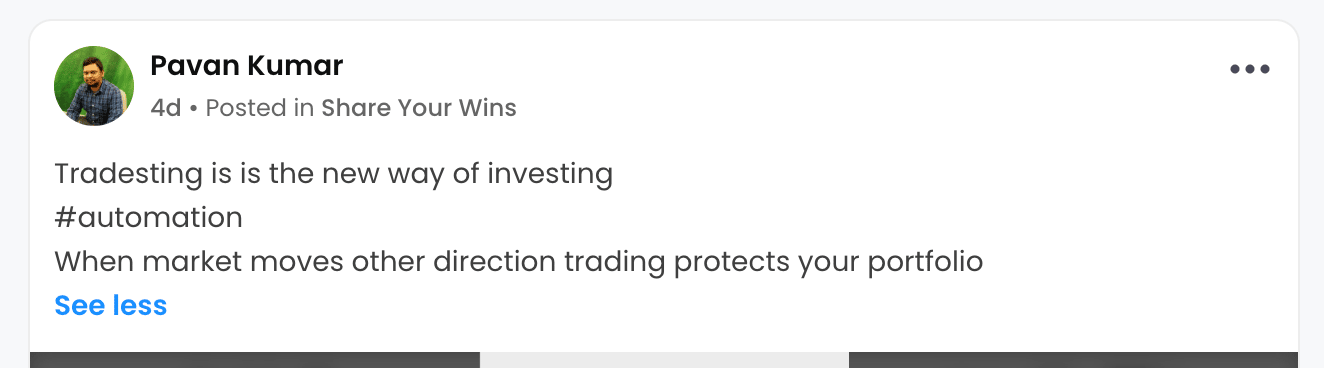The width and height of the screenshot is (1324, 368).
Task: Click the 'Posted in' label text
Action: pyautogui.click(x=260, y=108)
